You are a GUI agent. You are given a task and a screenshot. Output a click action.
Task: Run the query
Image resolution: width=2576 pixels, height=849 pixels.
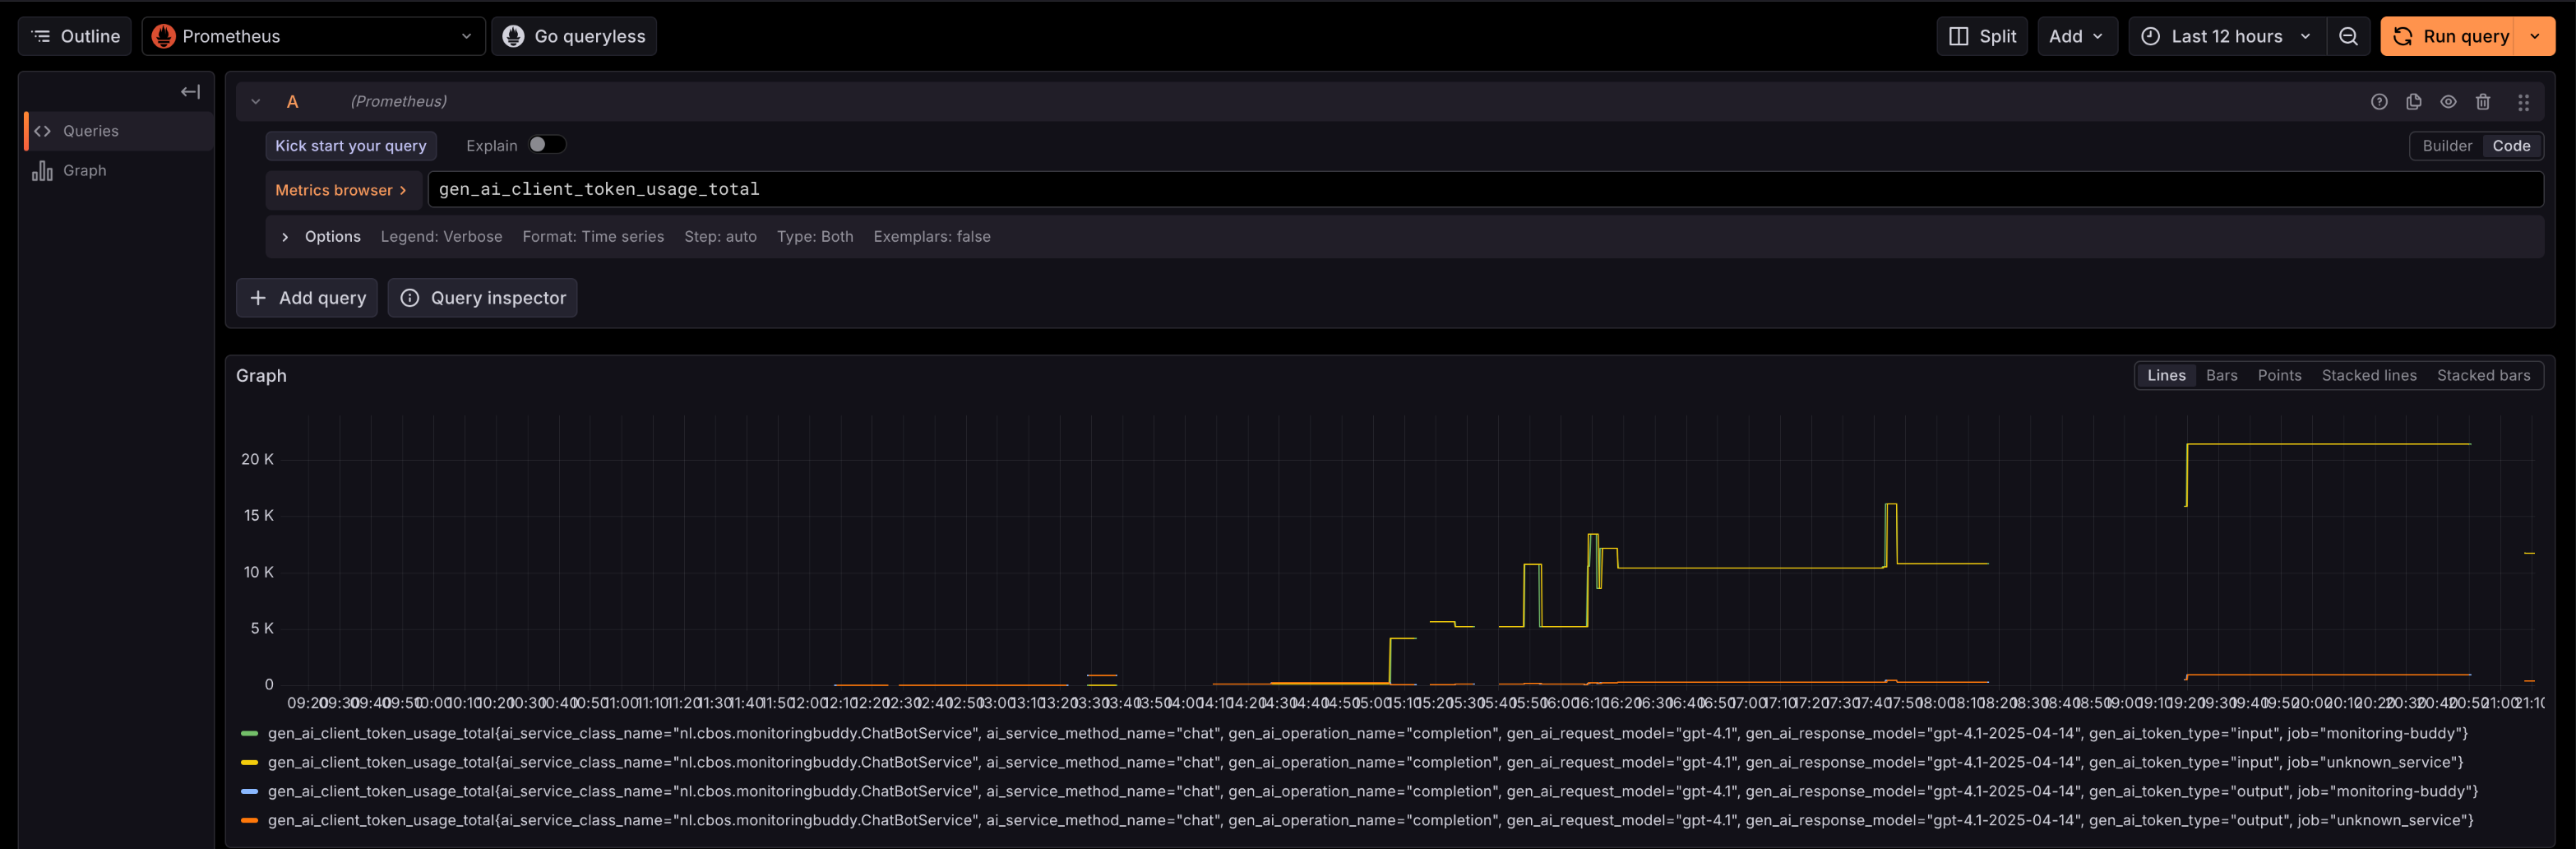pos(2451,36)
